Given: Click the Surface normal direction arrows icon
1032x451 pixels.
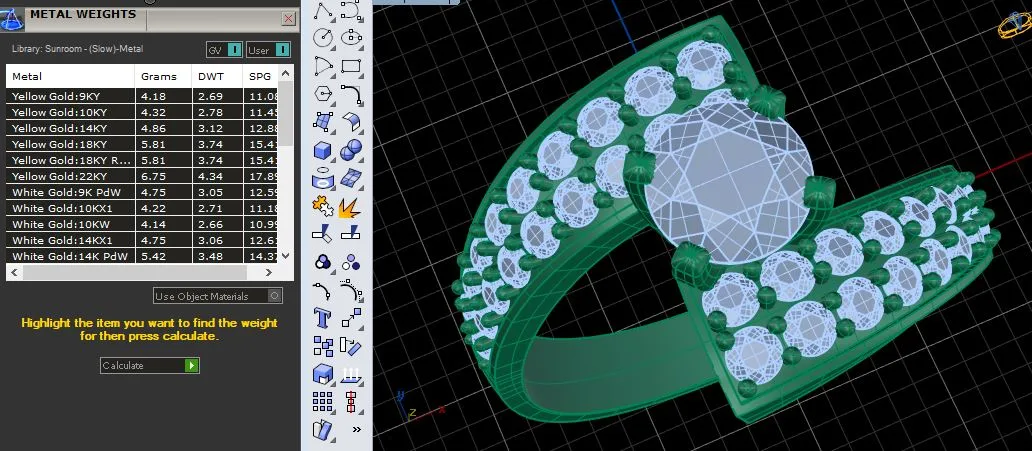Looking at the screenshot, I should tap(351, 374).
